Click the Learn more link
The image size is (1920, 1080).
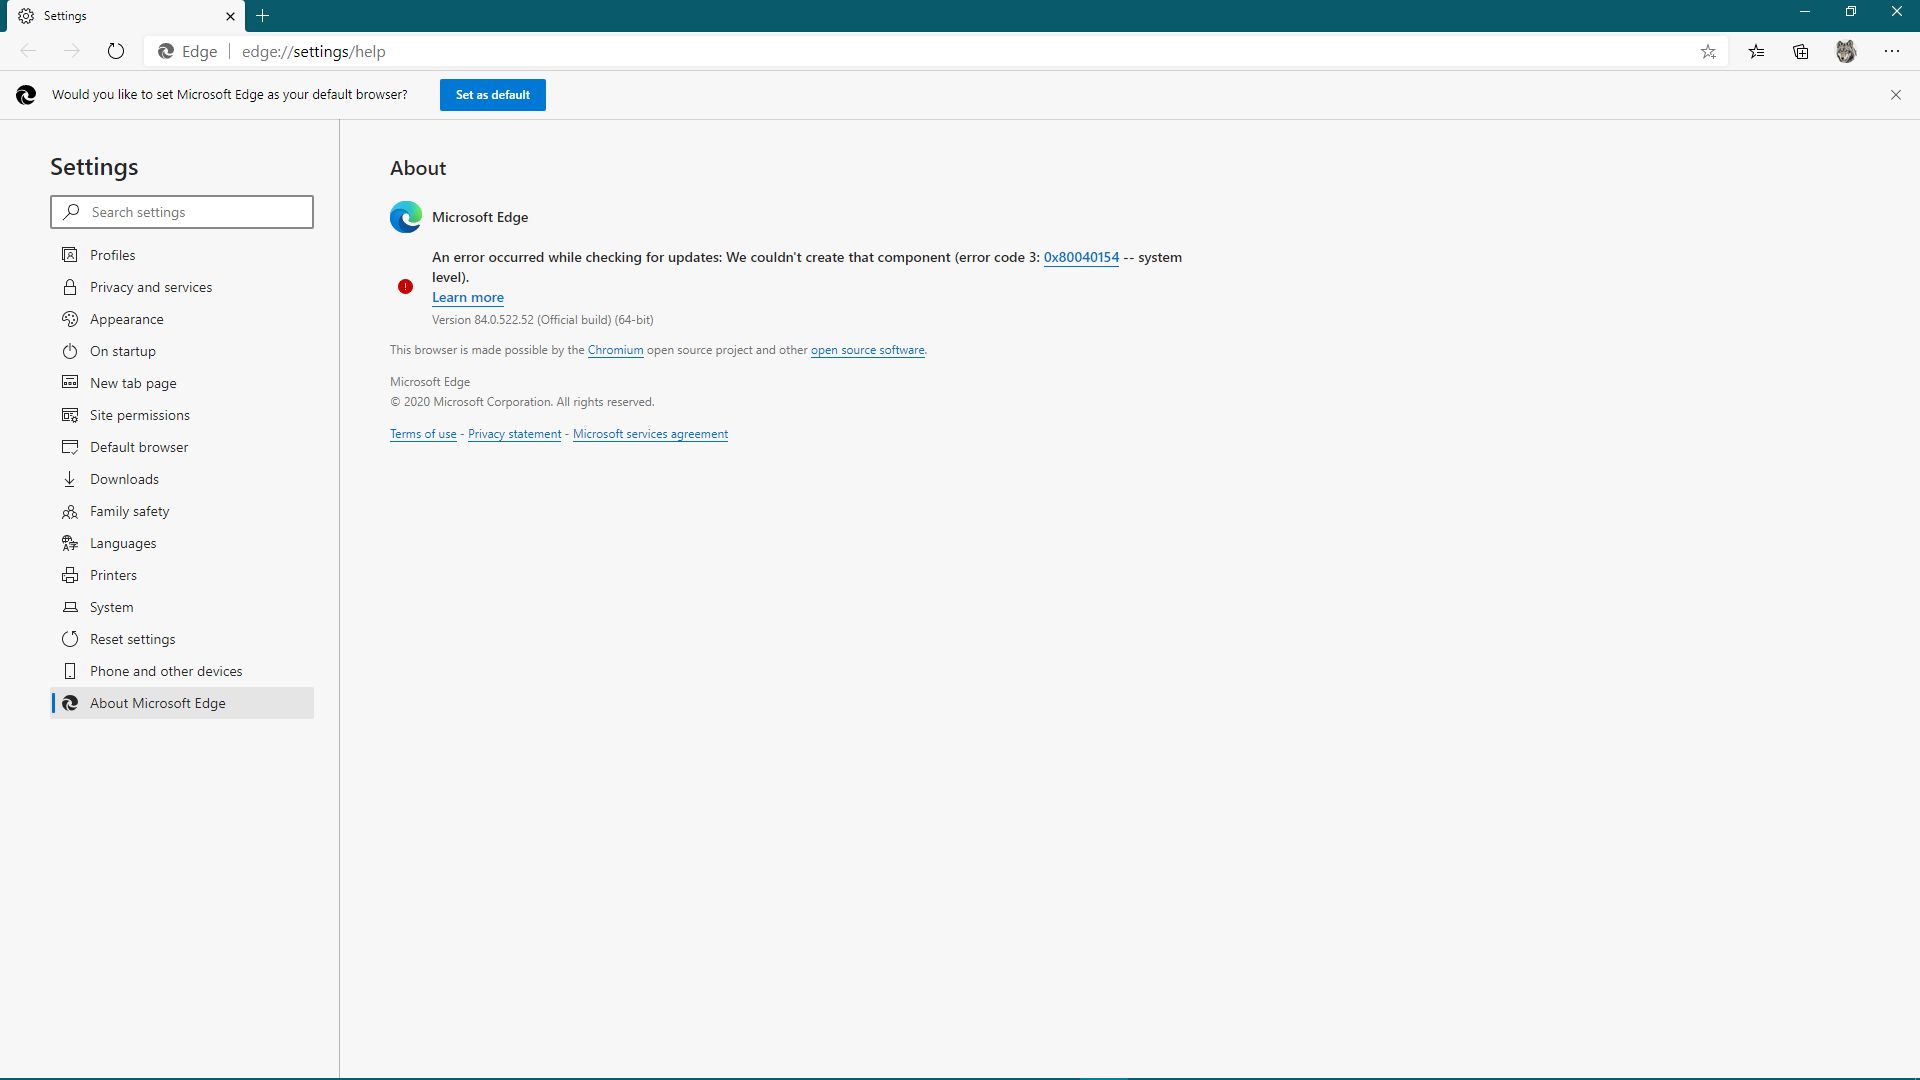coord(467,298)
